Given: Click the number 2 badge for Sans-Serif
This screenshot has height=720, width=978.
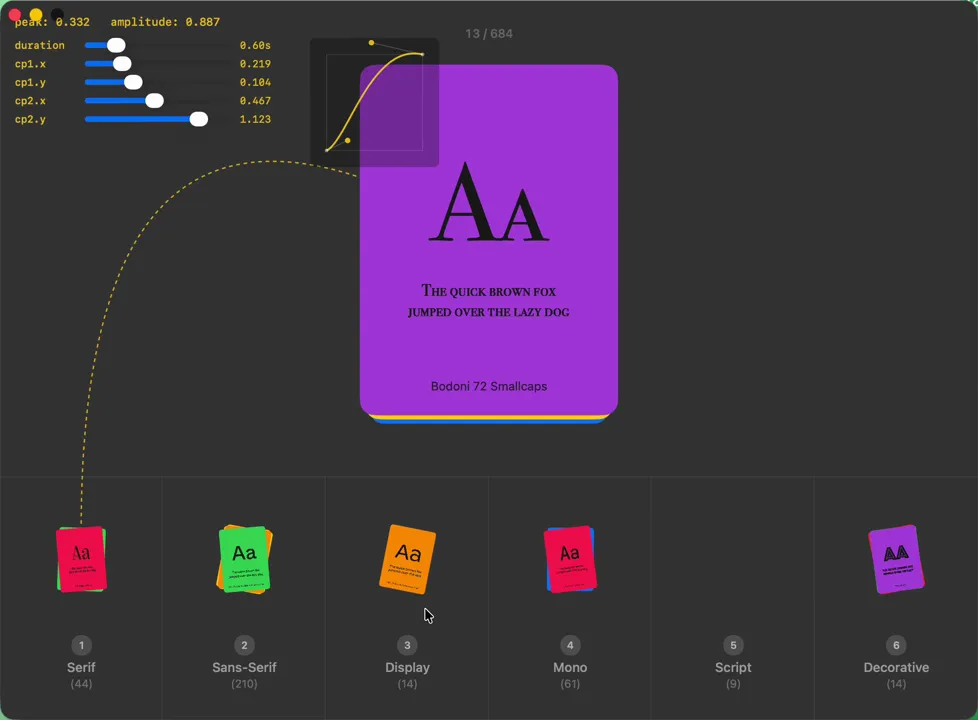Looking at the screenshot, I should click(x=244, y=645).
